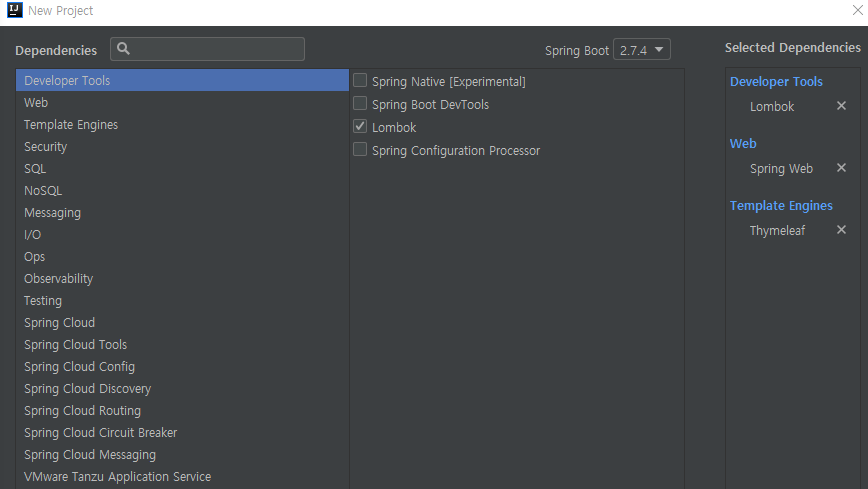Viewport: 868px width, 489px height.
Task: Enable Spring Configuration Processor
Action: tap(360, 150)
